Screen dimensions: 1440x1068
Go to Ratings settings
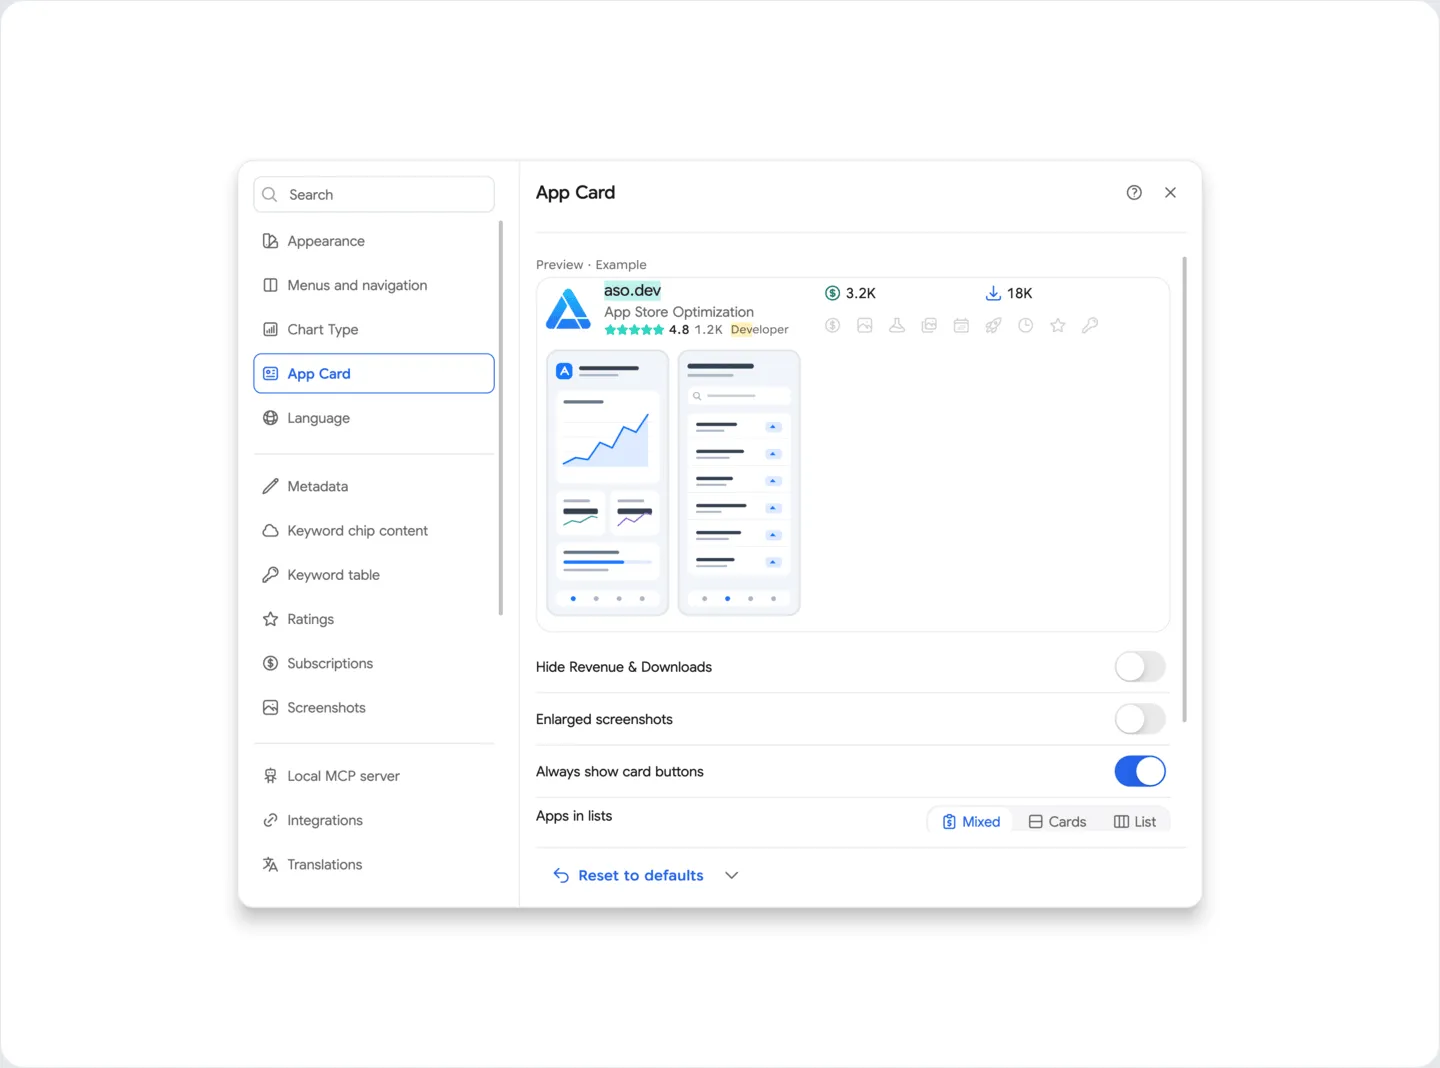pyautogui.click(x=373, y=619)
